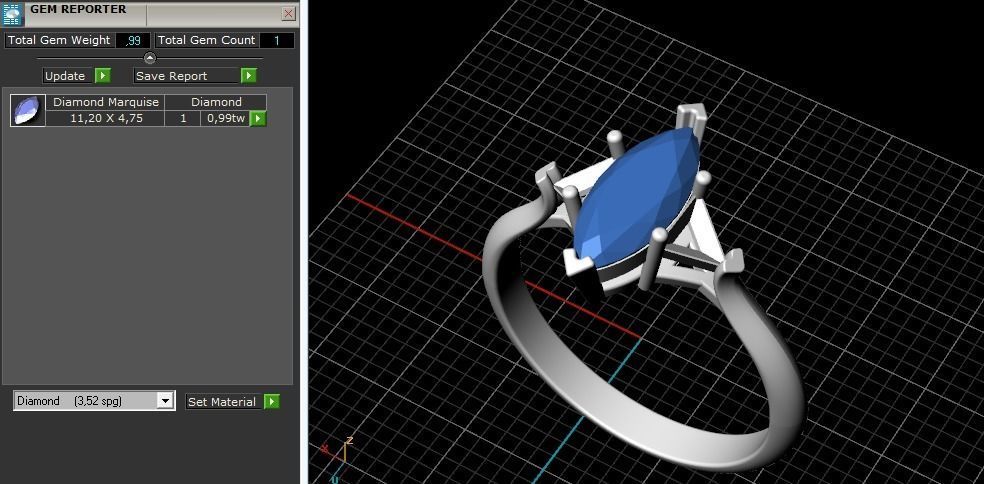Click the Gem Reporter panel icon

pos(13,14)
